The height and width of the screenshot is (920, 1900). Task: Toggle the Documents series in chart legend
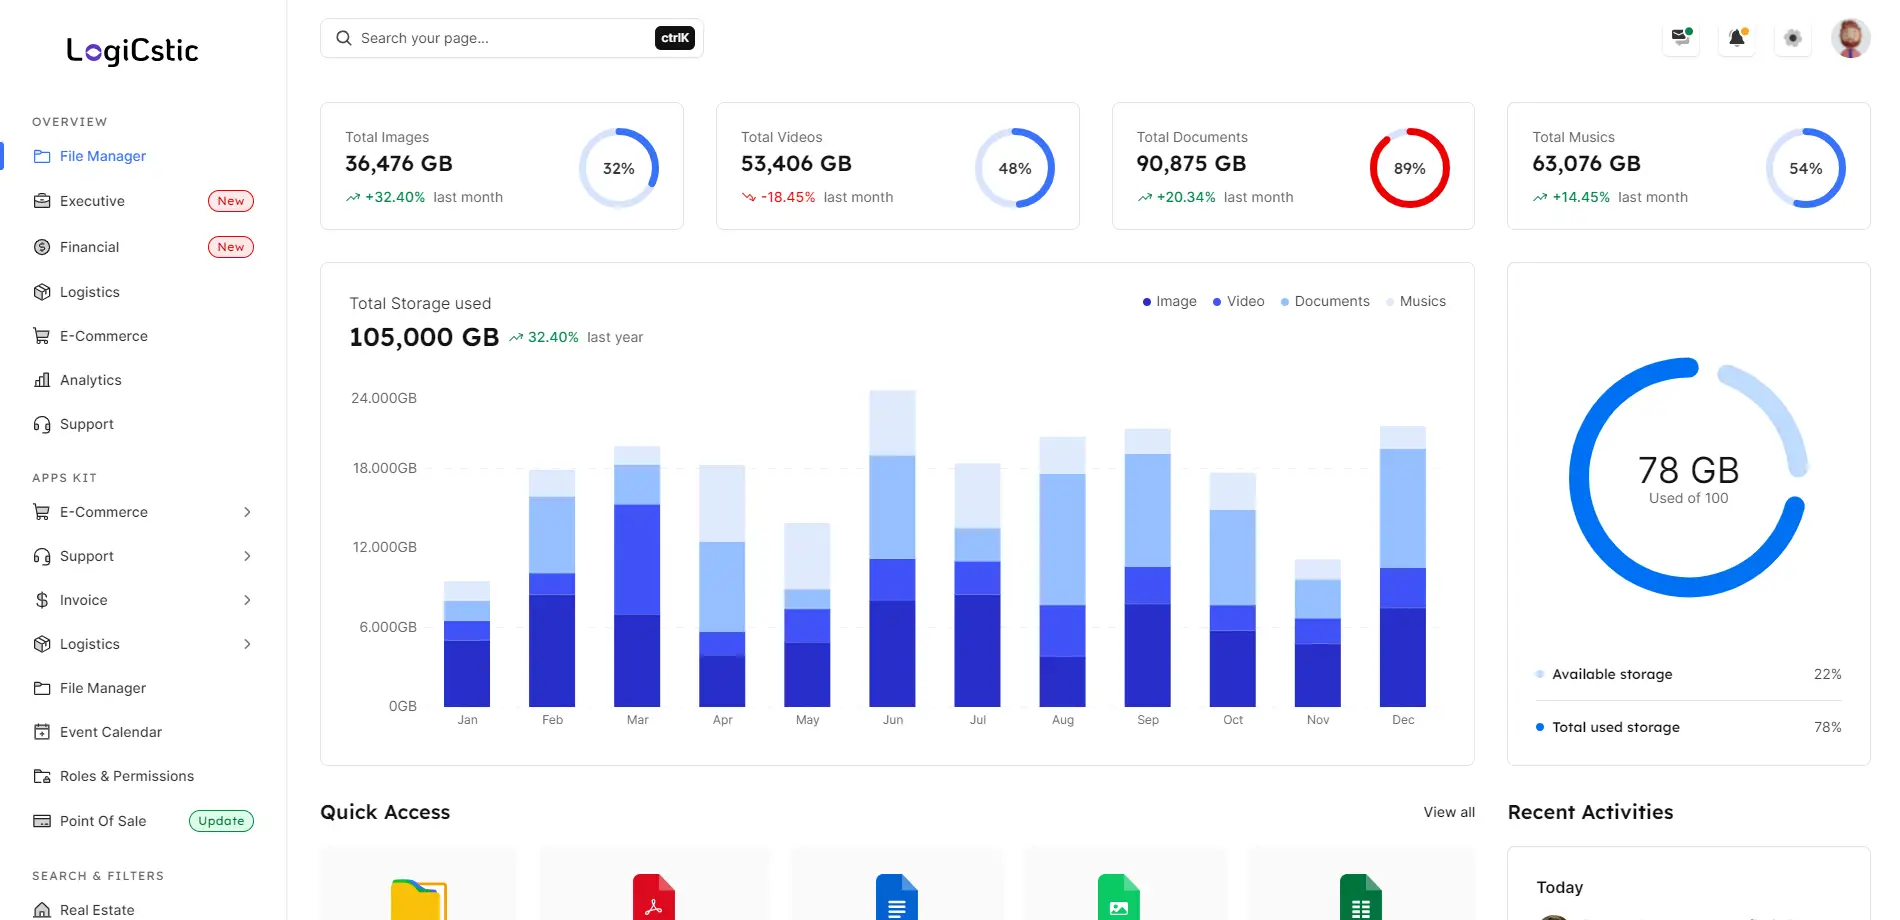(1325, 301)
